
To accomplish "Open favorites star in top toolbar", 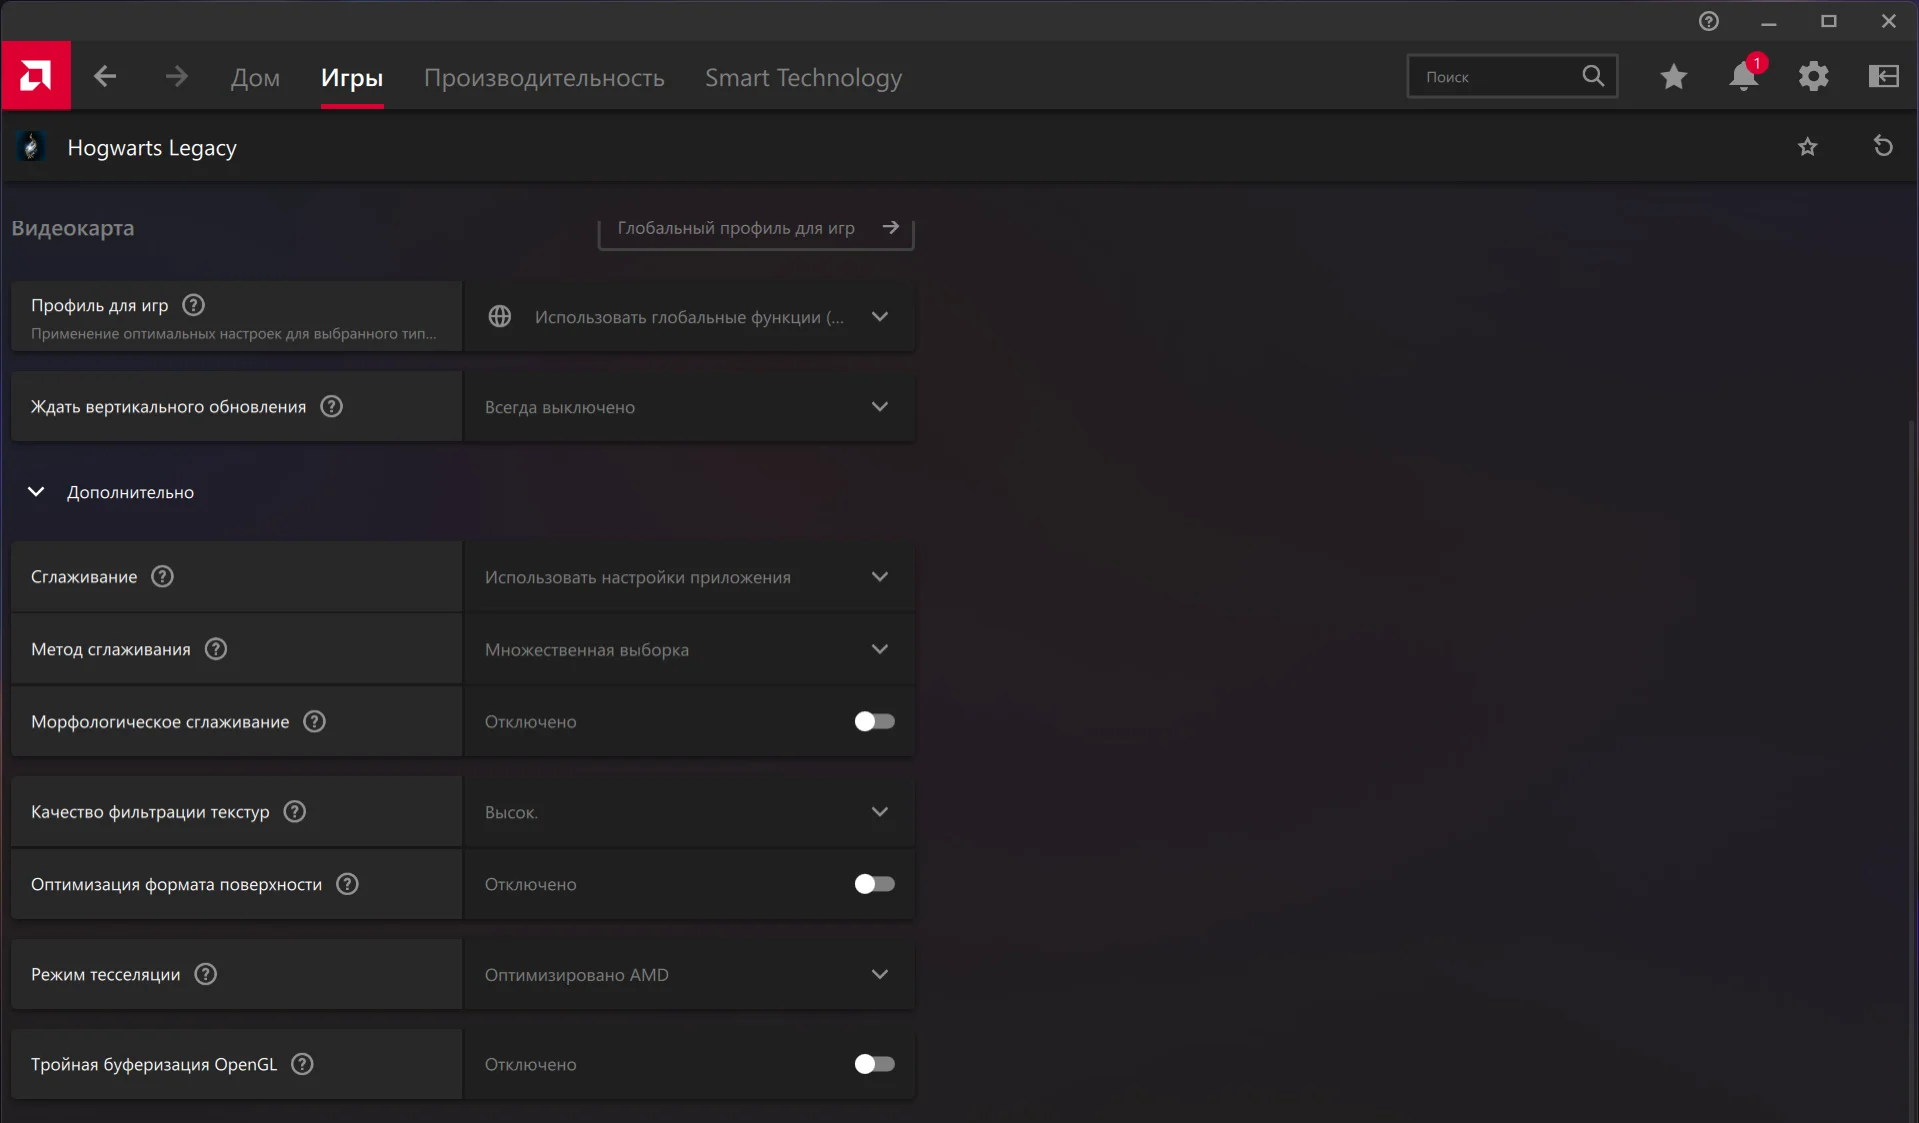I will click(1673, 77).
